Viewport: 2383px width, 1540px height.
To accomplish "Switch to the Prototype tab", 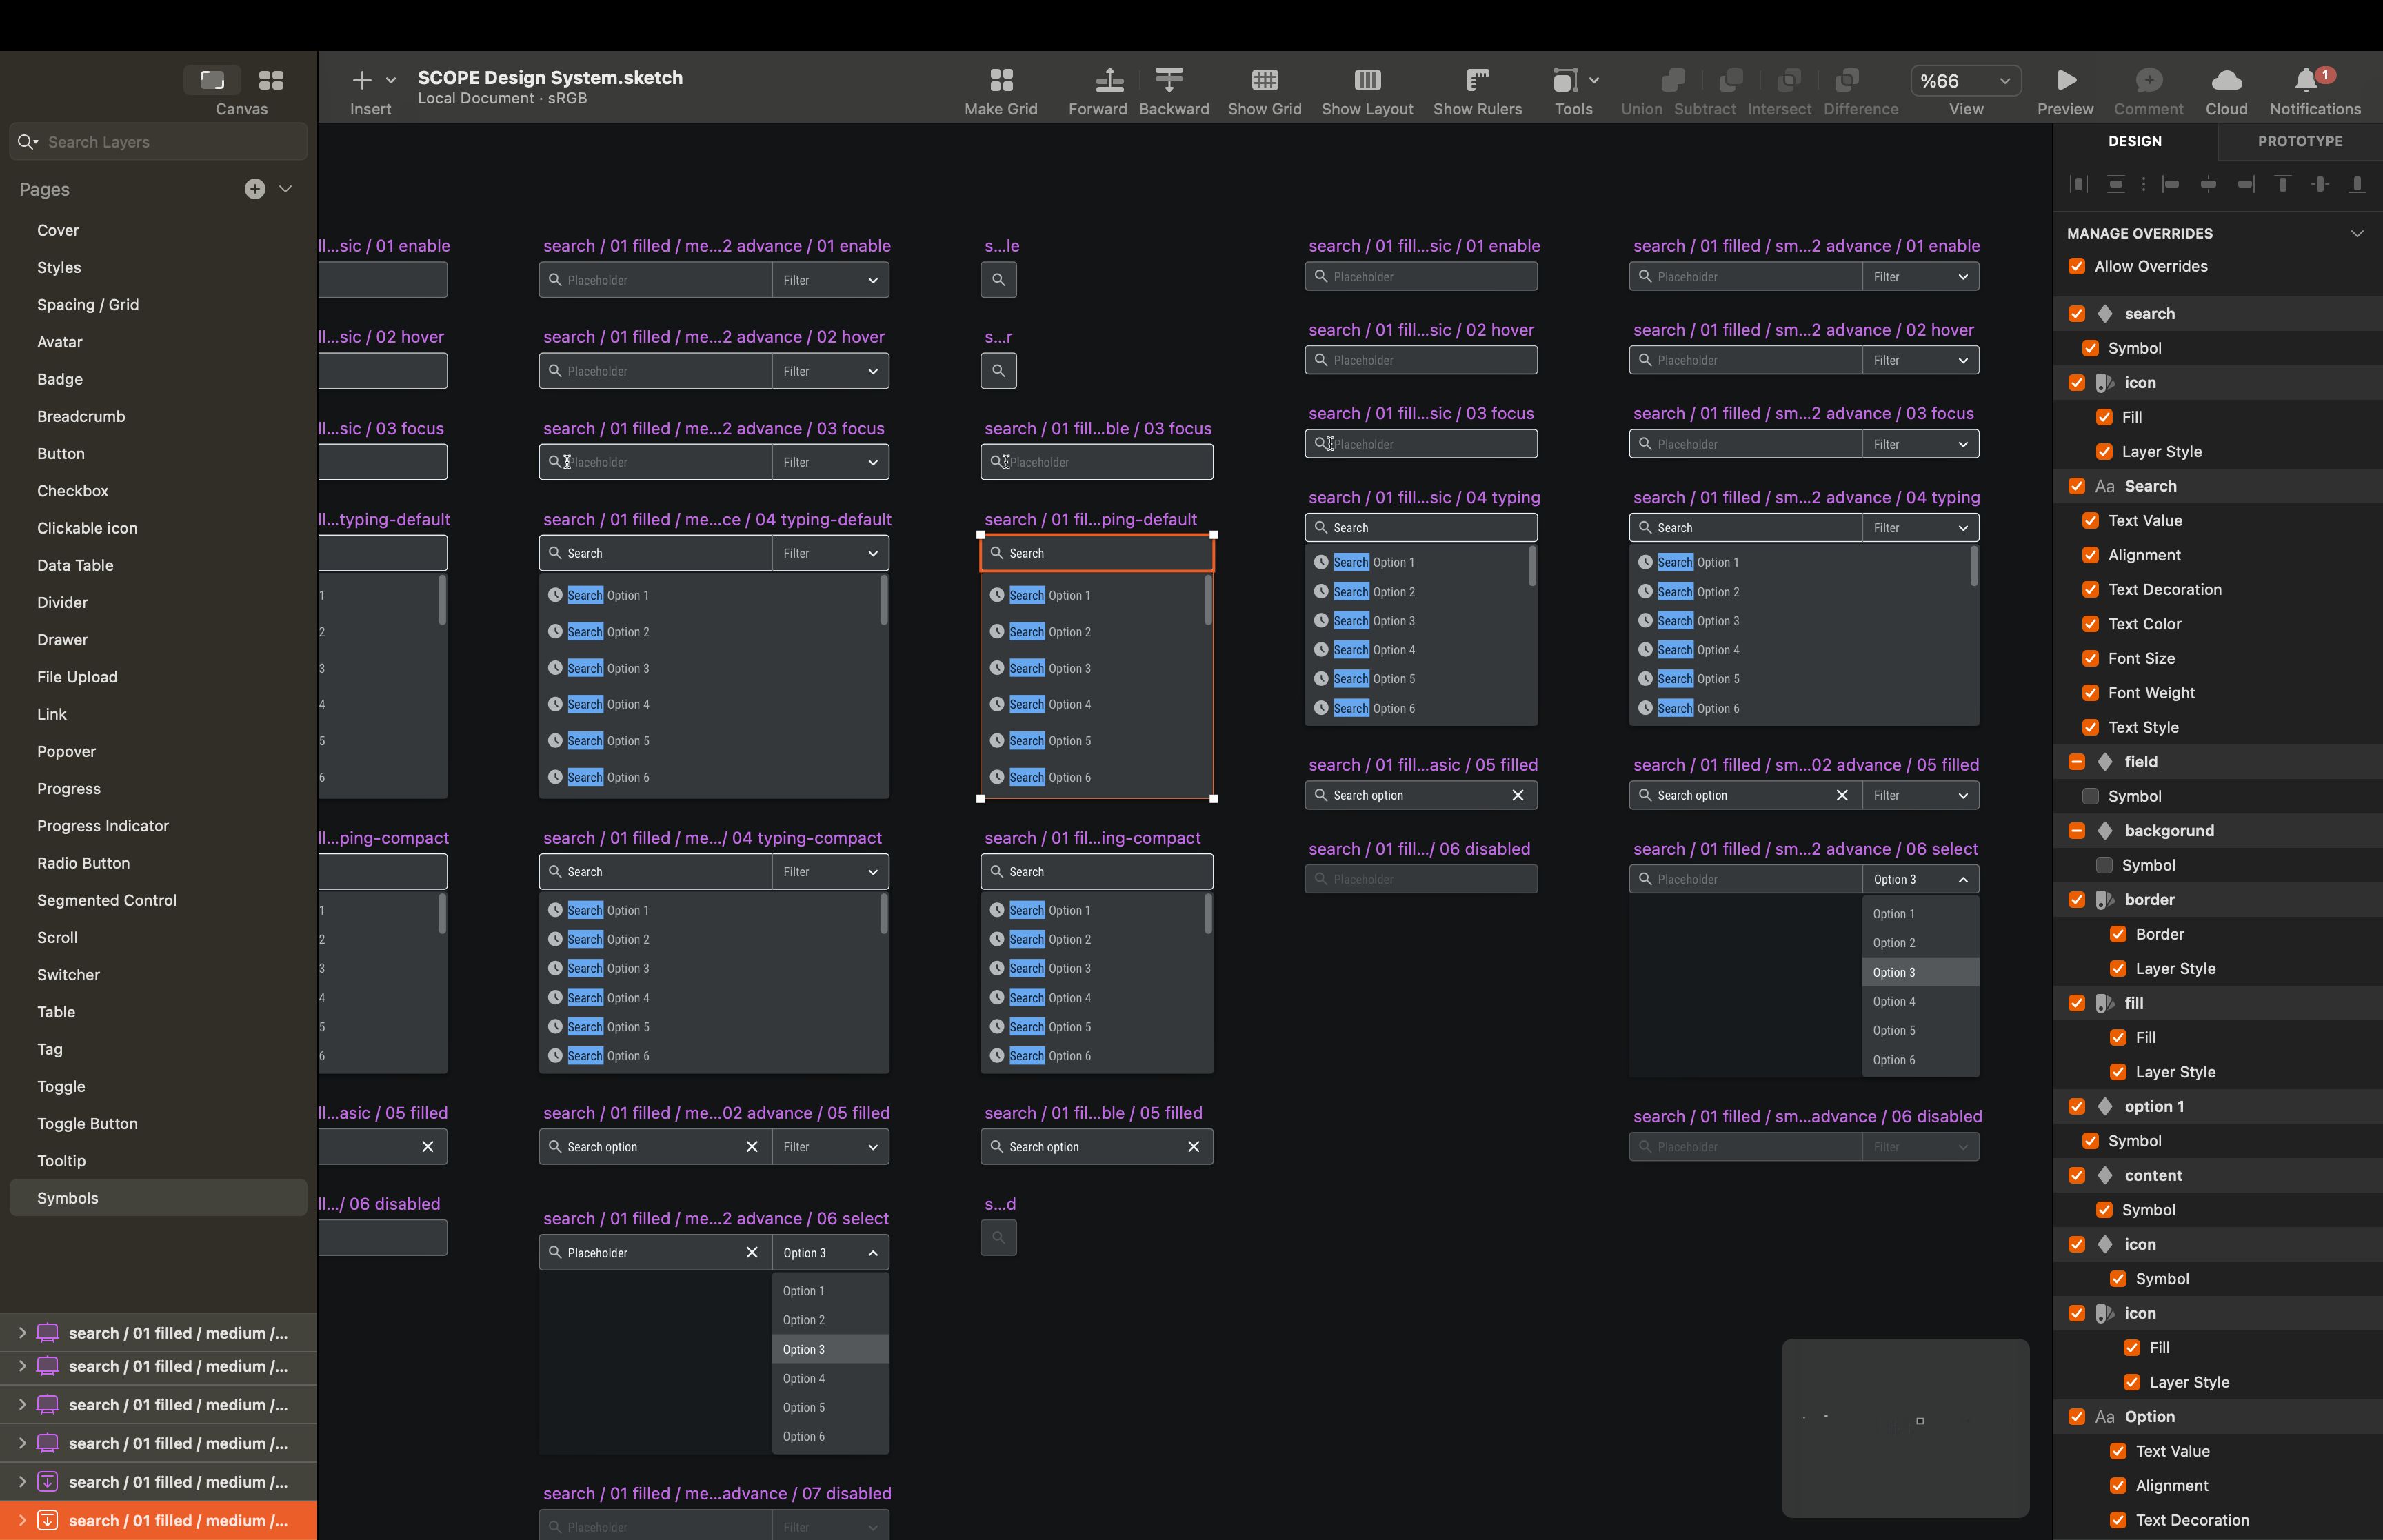I will (x=2300, y=141).
